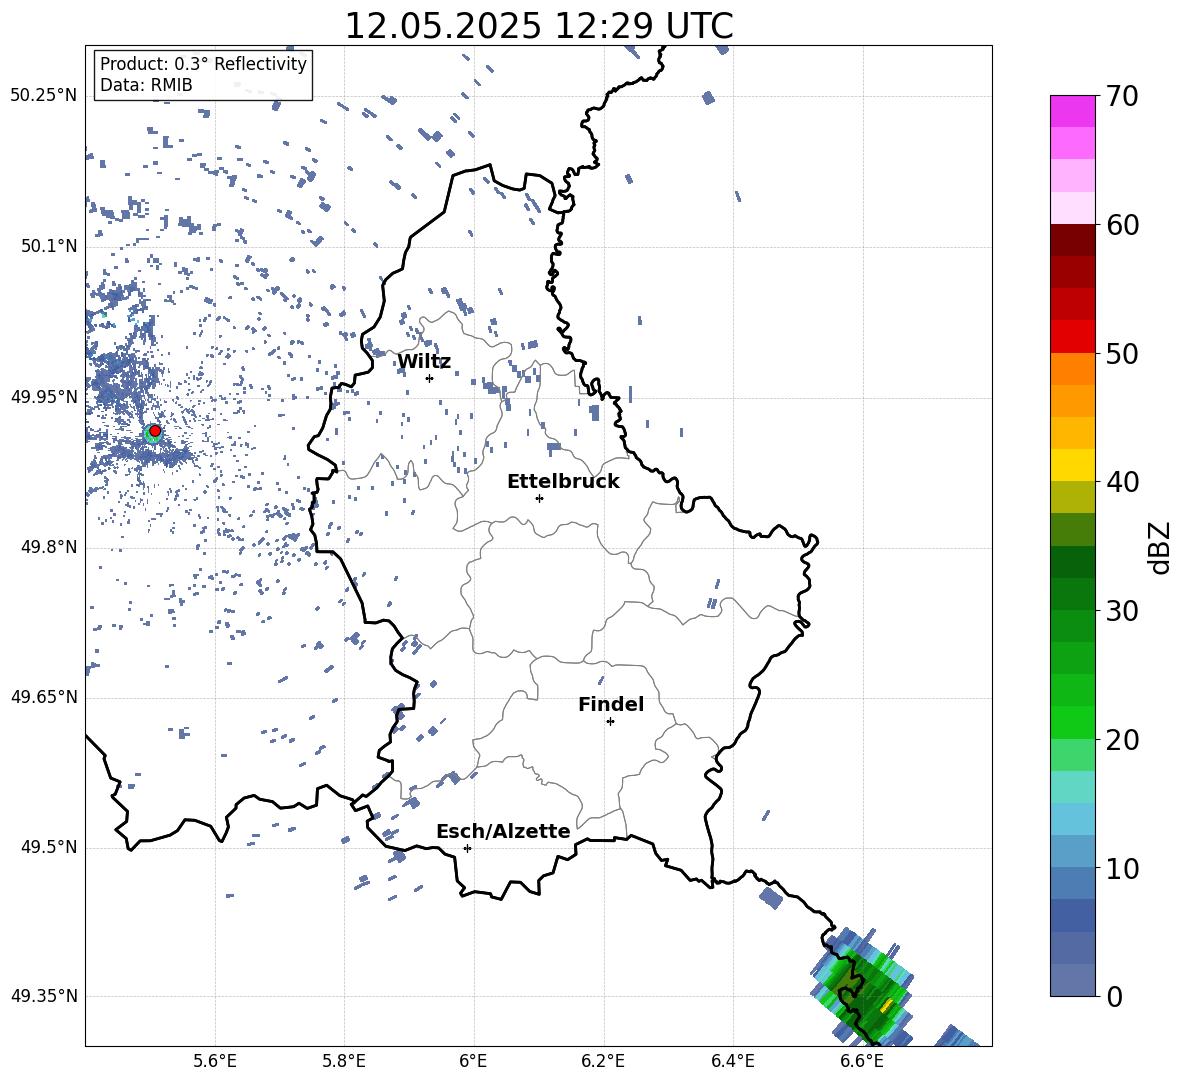Click the 'Product: 0.3° Reflectivity' legend text
Image resolution: width=1184 pixels, height=1081 pixels.
[x=203, y=63]
